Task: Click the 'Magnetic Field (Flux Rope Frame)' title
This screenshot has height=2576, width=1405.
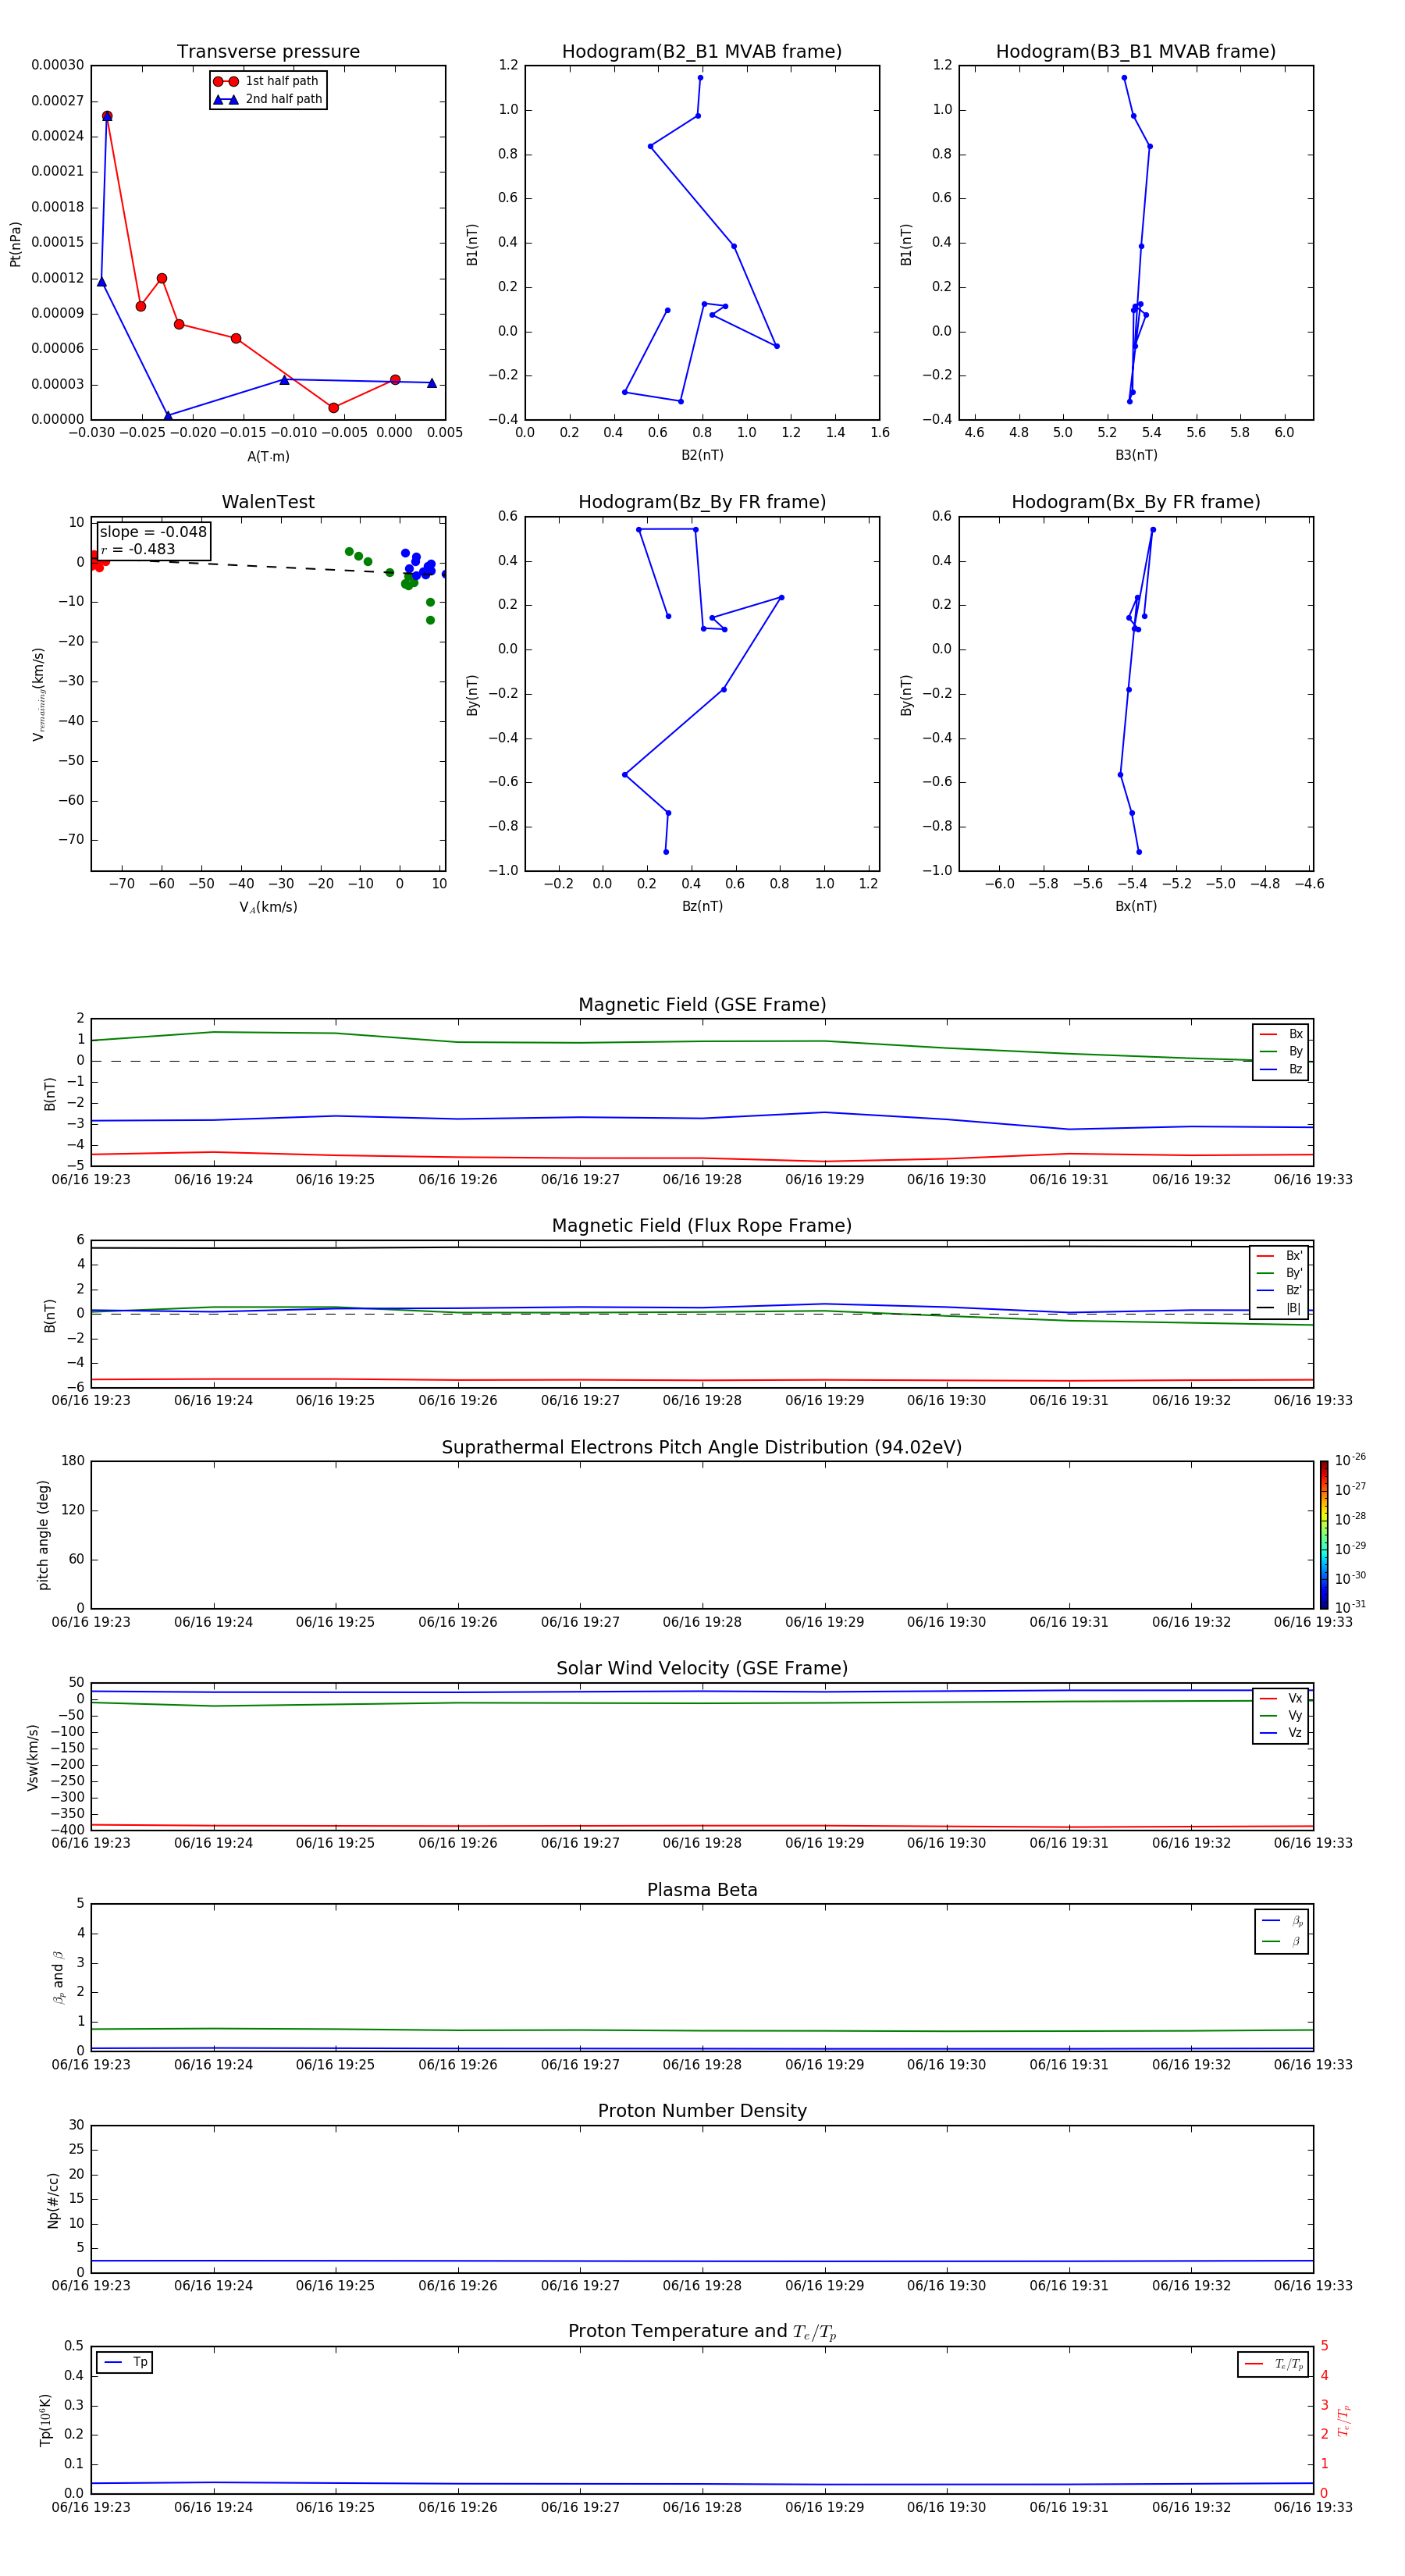Action: (x=702, y=1226)
